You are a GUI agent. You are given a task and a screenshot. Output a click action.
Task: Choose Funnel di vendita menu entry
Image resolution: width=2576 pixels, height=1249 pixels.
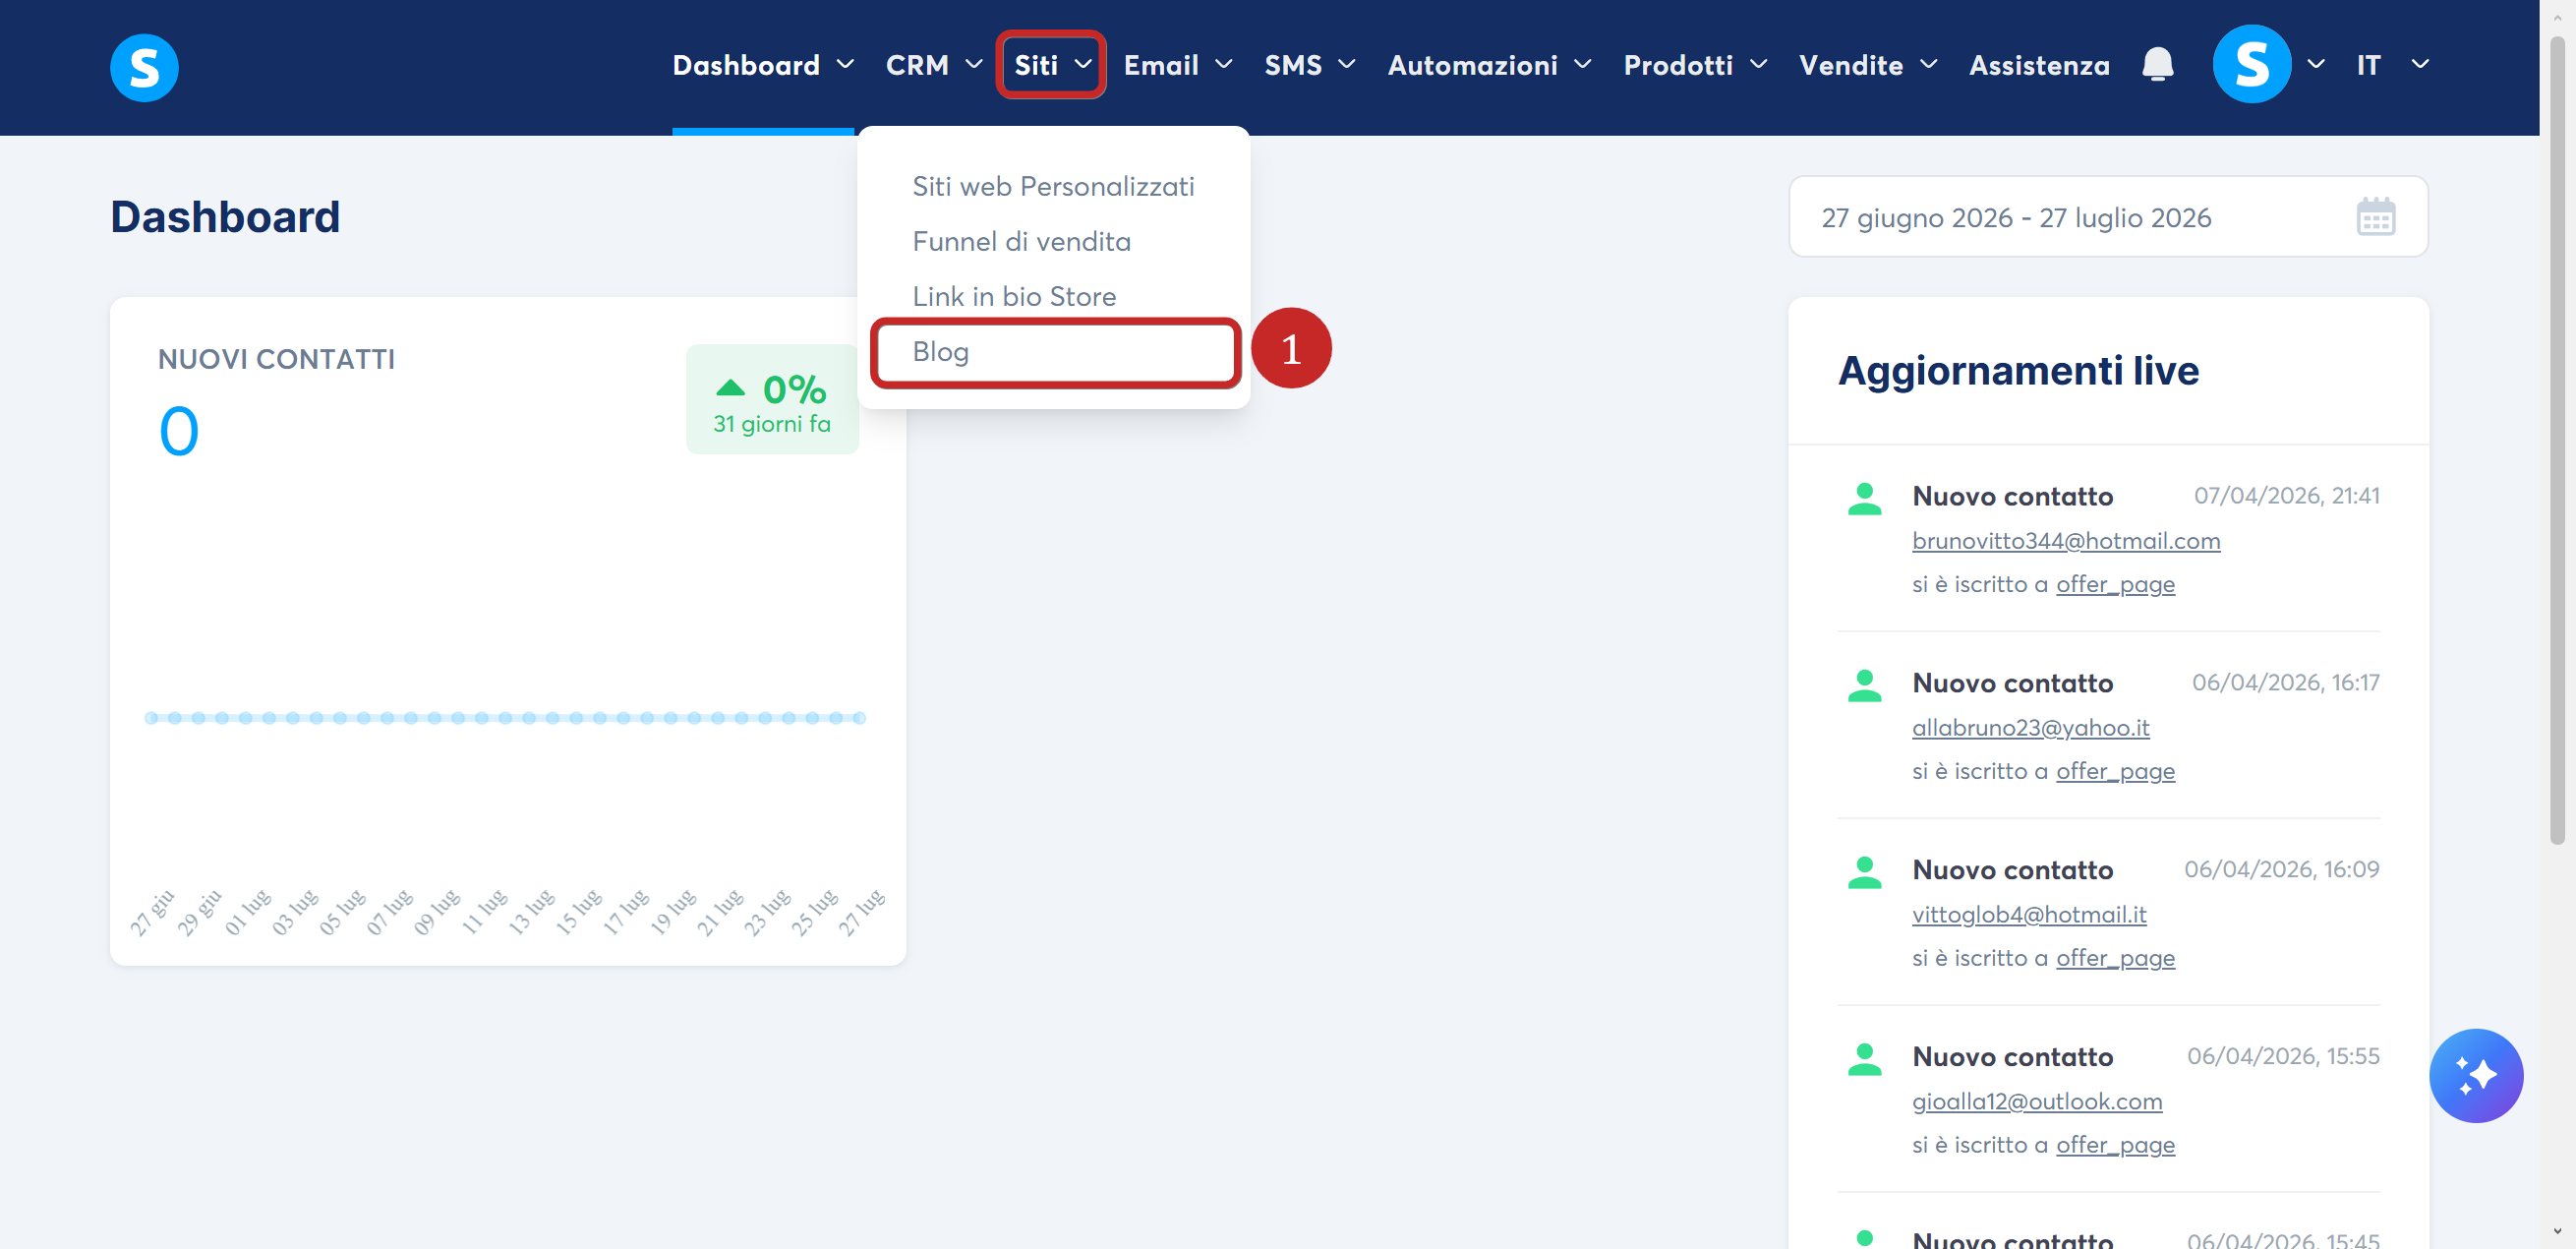click(1021, 242)
